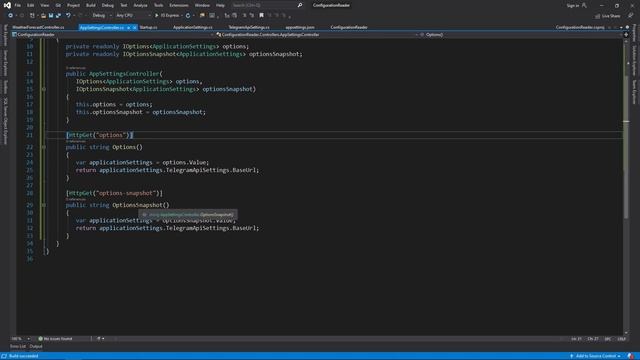Pin the AppSettingsController.cs tab
The image size is (640, 360).
(x=128, y=27)
